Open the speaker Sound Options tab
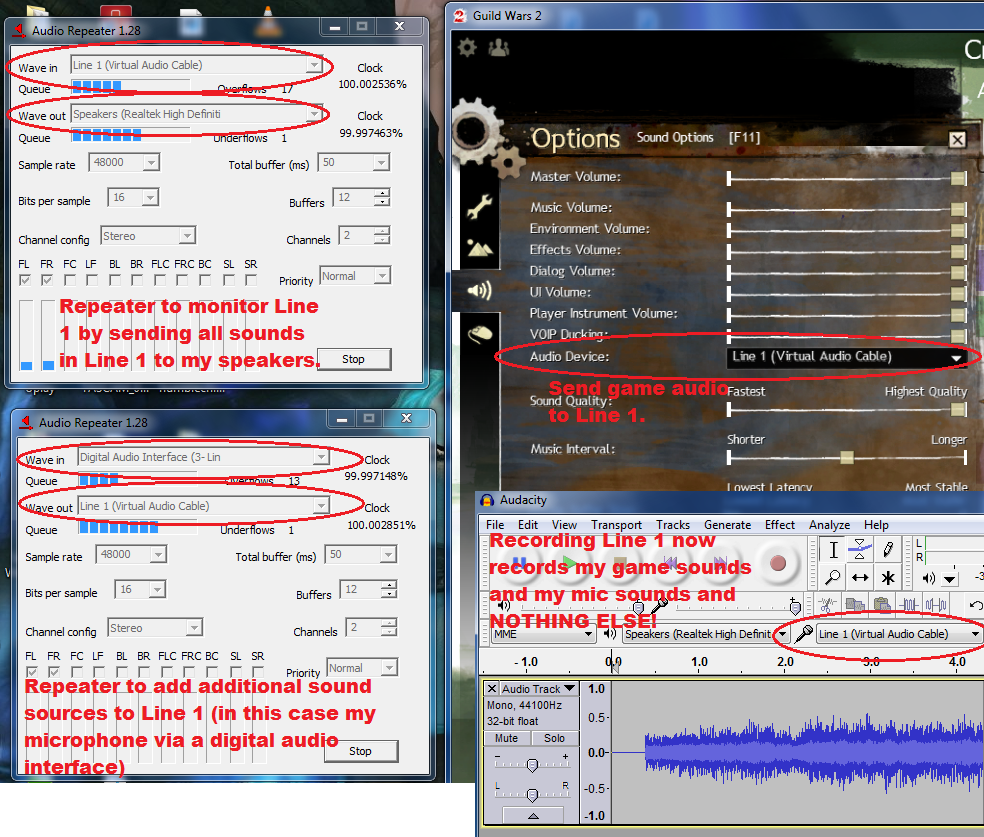Viewport: 984px width, 837px height. [479, 291]
